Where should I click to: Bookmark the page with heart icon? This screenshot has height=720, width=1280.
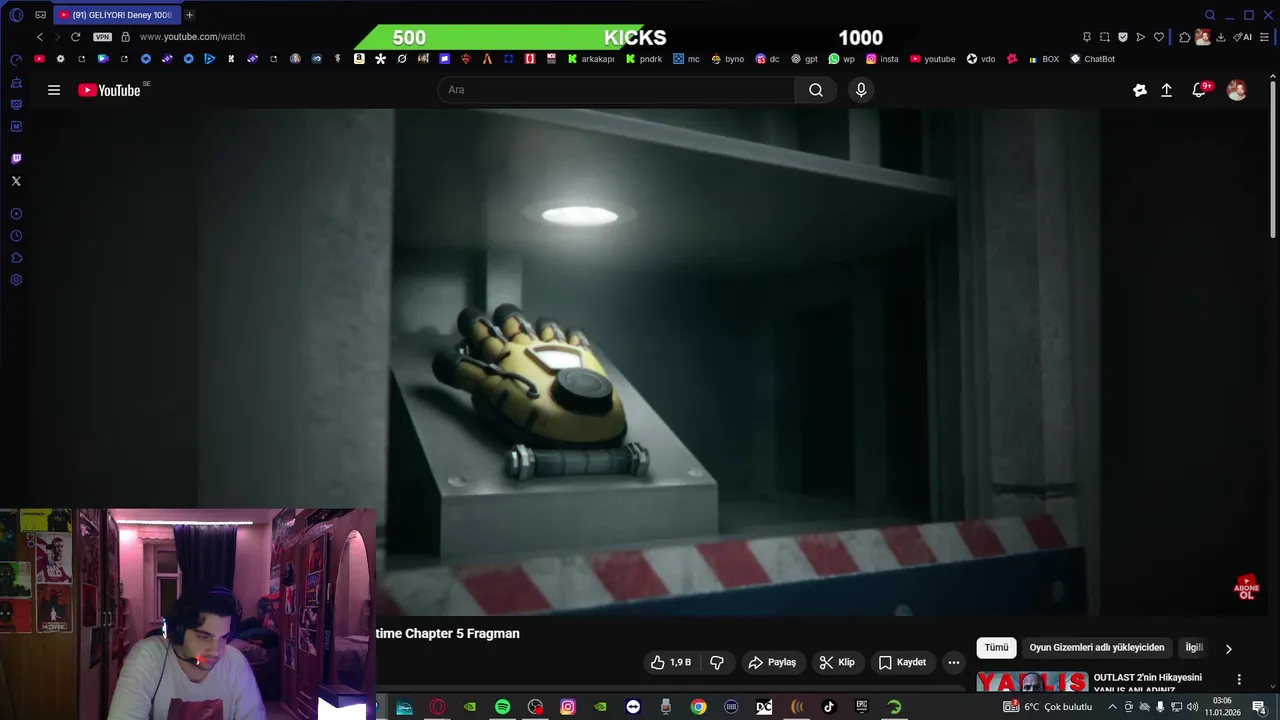[1159, 37]
